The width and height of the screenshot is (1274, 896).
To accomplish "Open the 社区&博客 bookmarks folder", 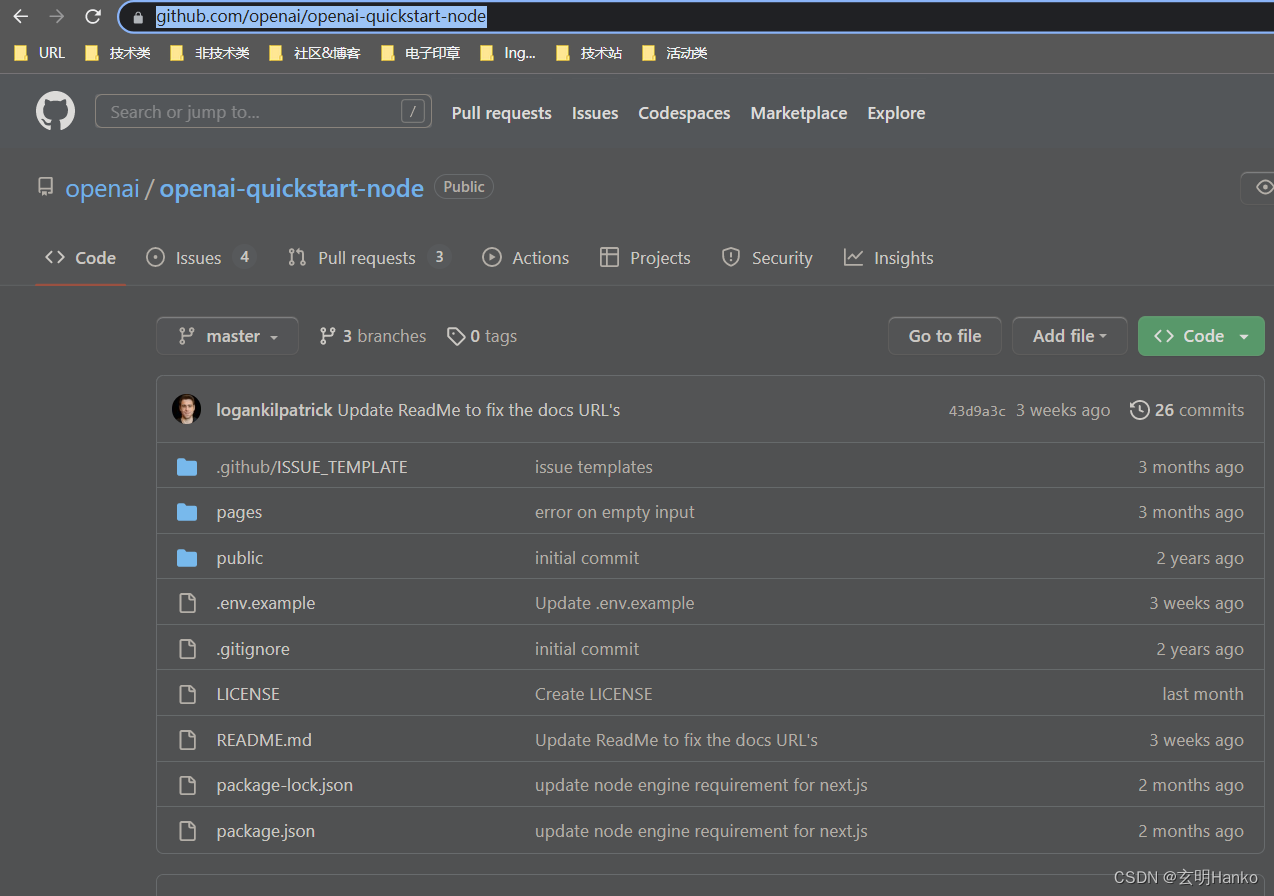I will 315,53.
